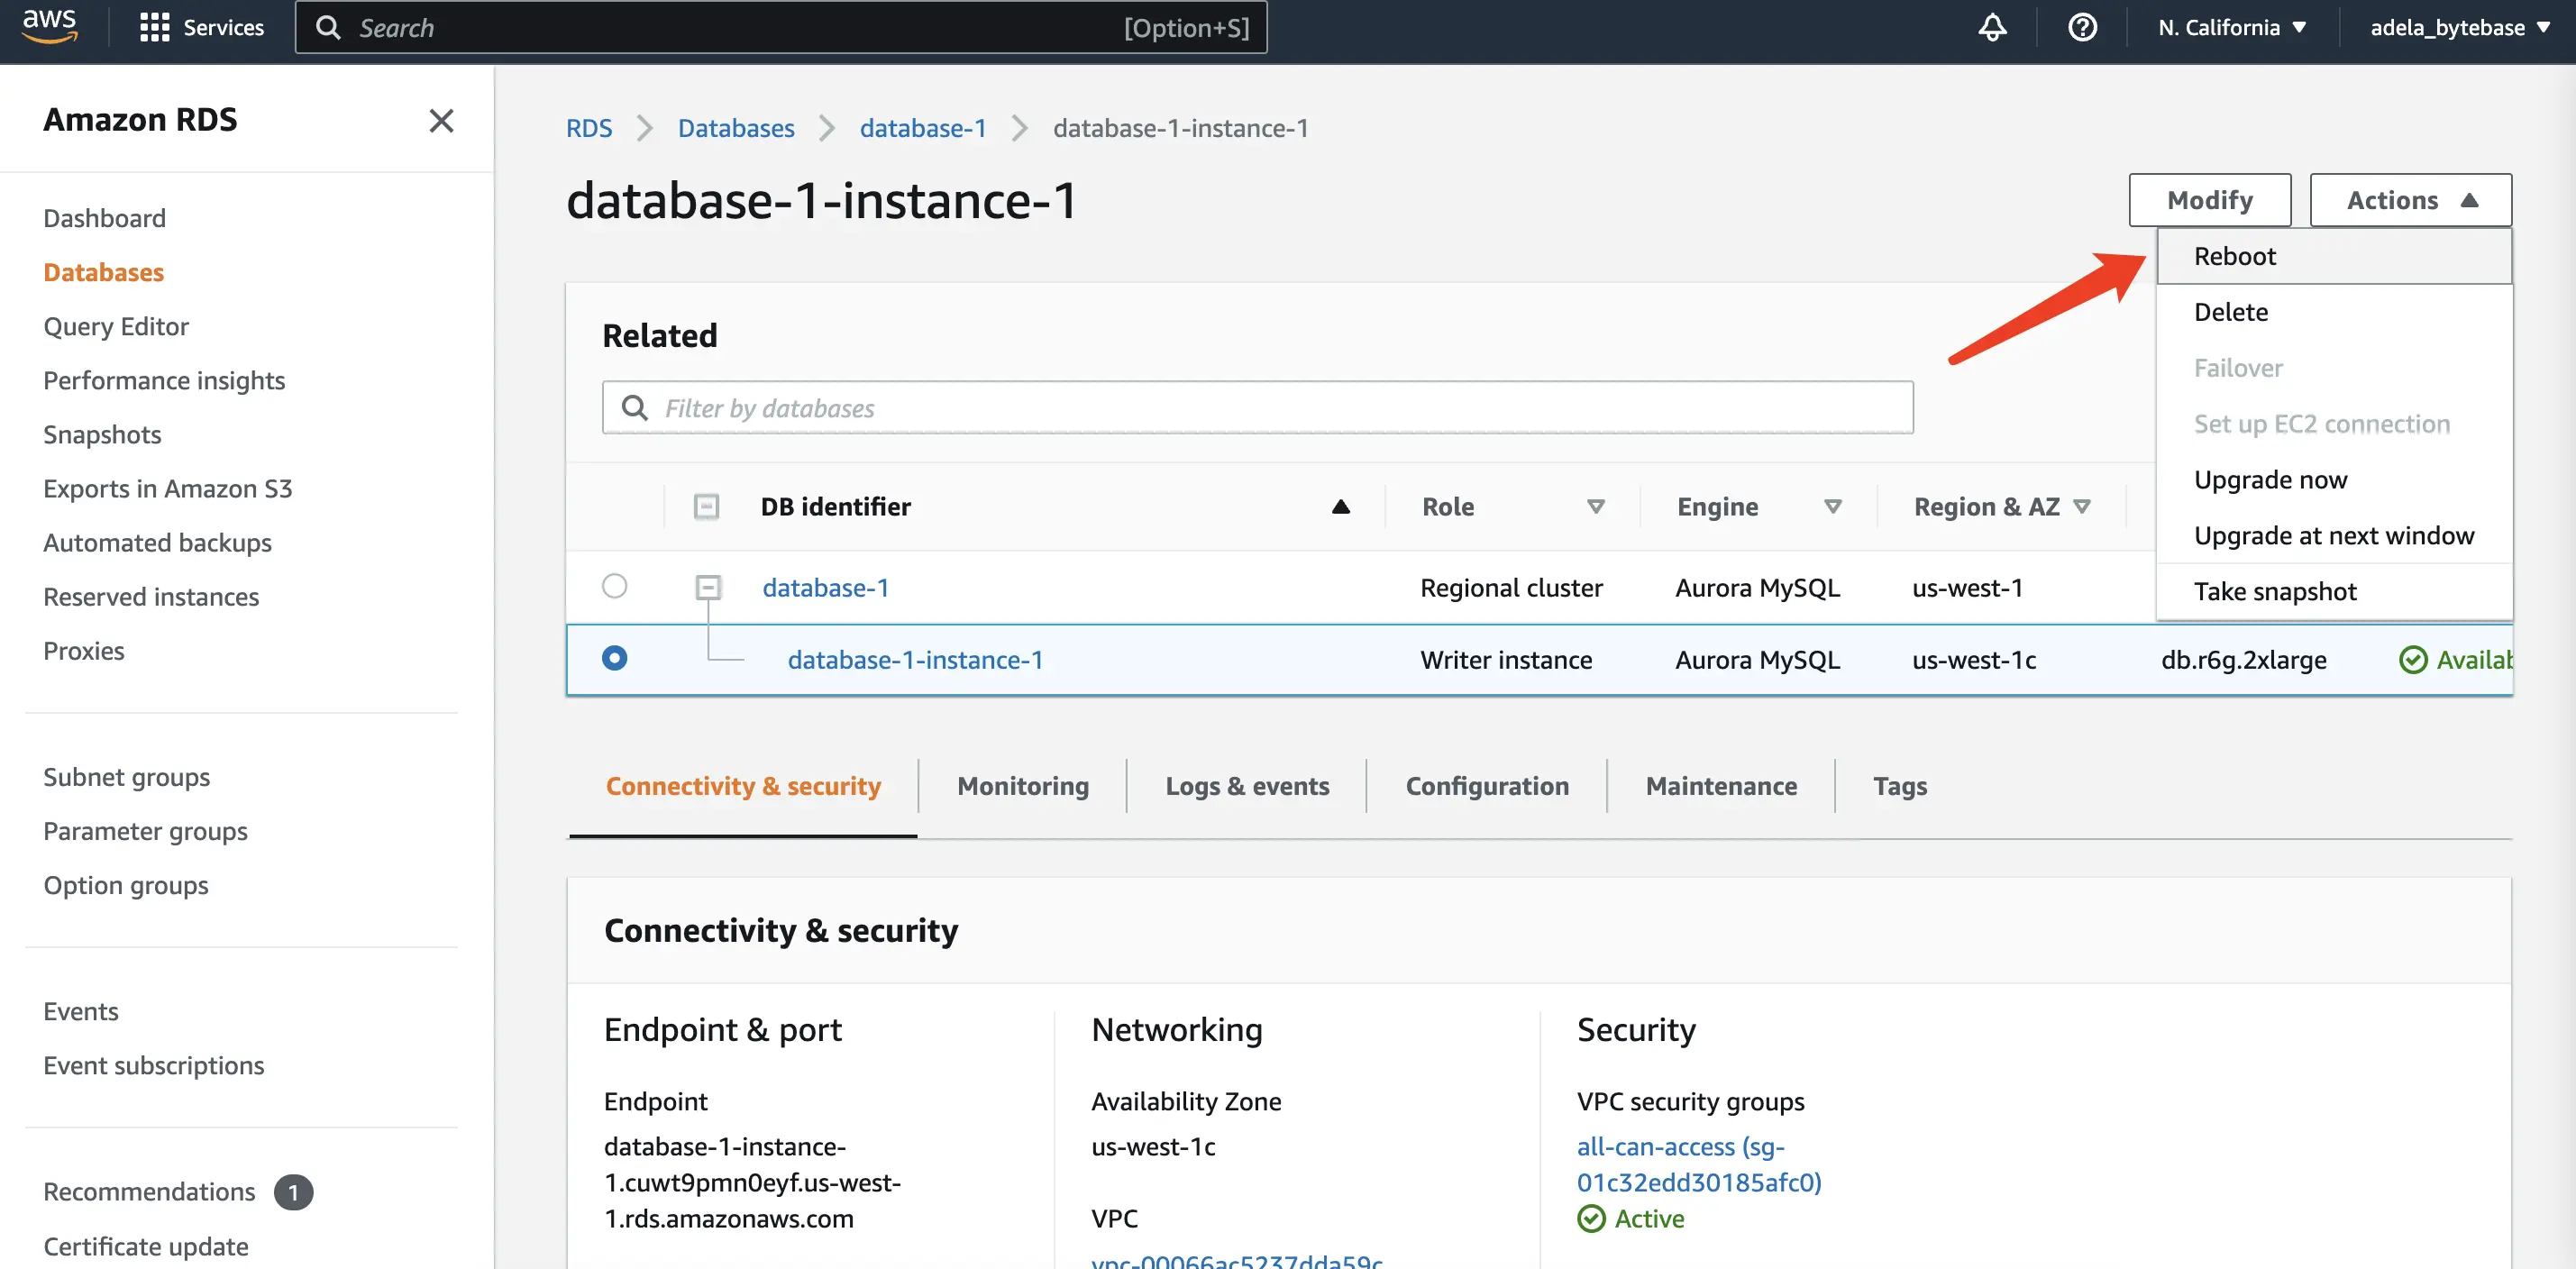Viewport: 2576px width, 1269px height.
Task: Open Event subscriptions in sidebar
Action: point(153,1065)
